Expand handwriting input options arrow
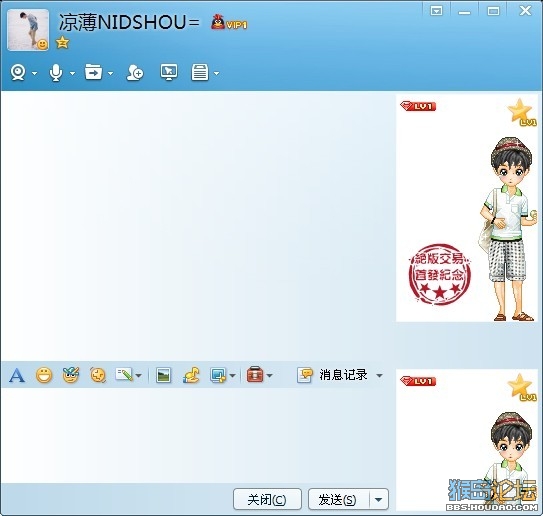 click(x=139, y=375)
